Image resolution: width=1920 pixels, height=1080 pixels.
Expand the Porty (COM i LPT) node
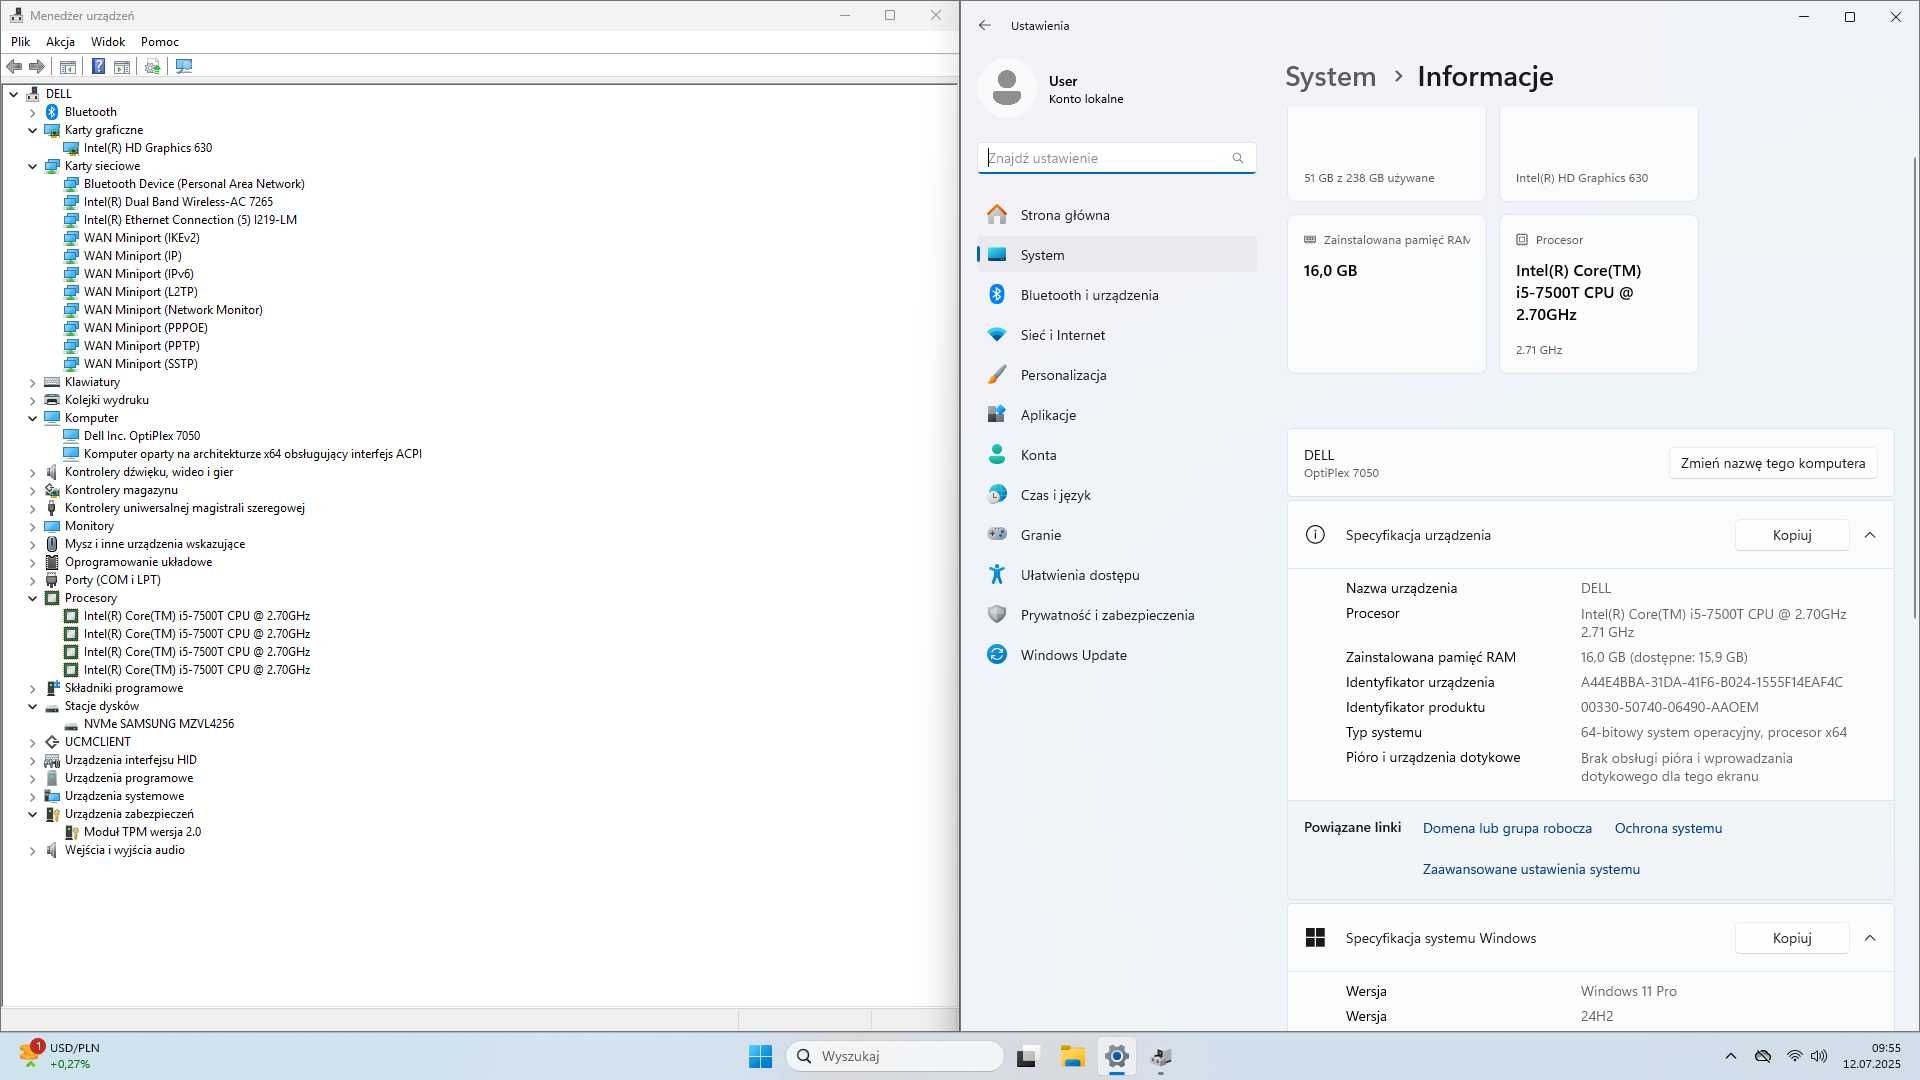point(32,580)
